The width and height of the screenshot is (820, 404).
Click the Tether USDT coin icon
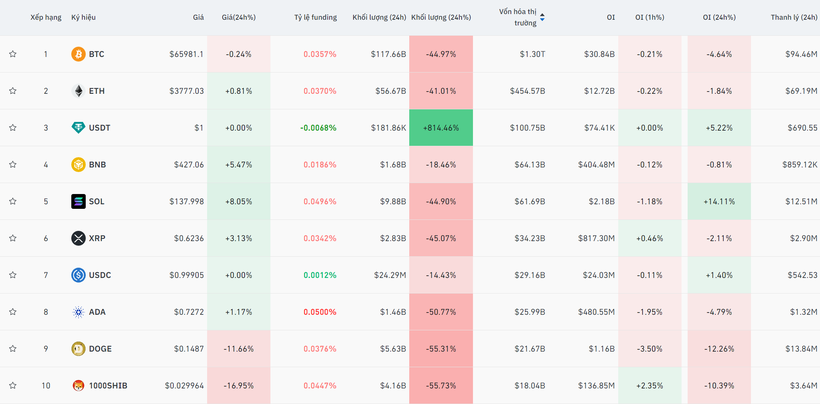(x=78, y=128)
